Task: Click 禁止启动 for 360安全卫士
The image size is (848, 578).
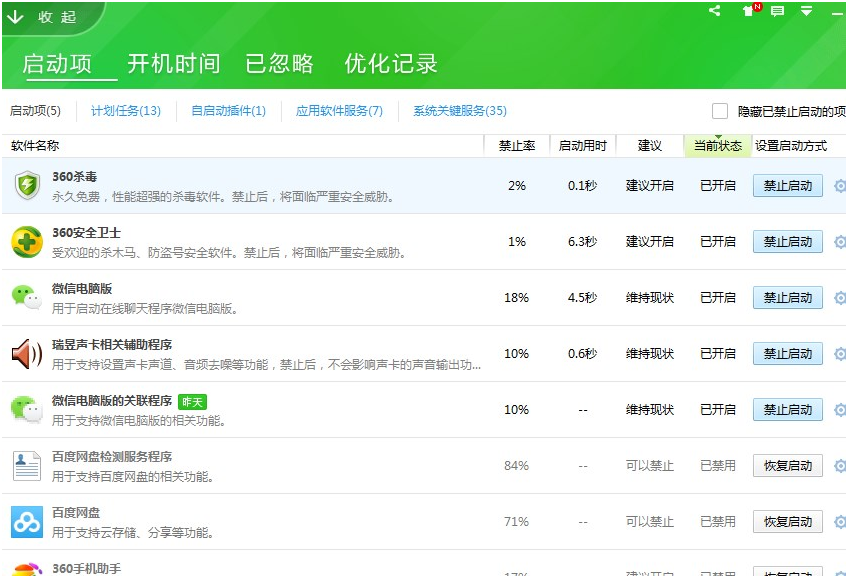Action: tap(787, 242)
